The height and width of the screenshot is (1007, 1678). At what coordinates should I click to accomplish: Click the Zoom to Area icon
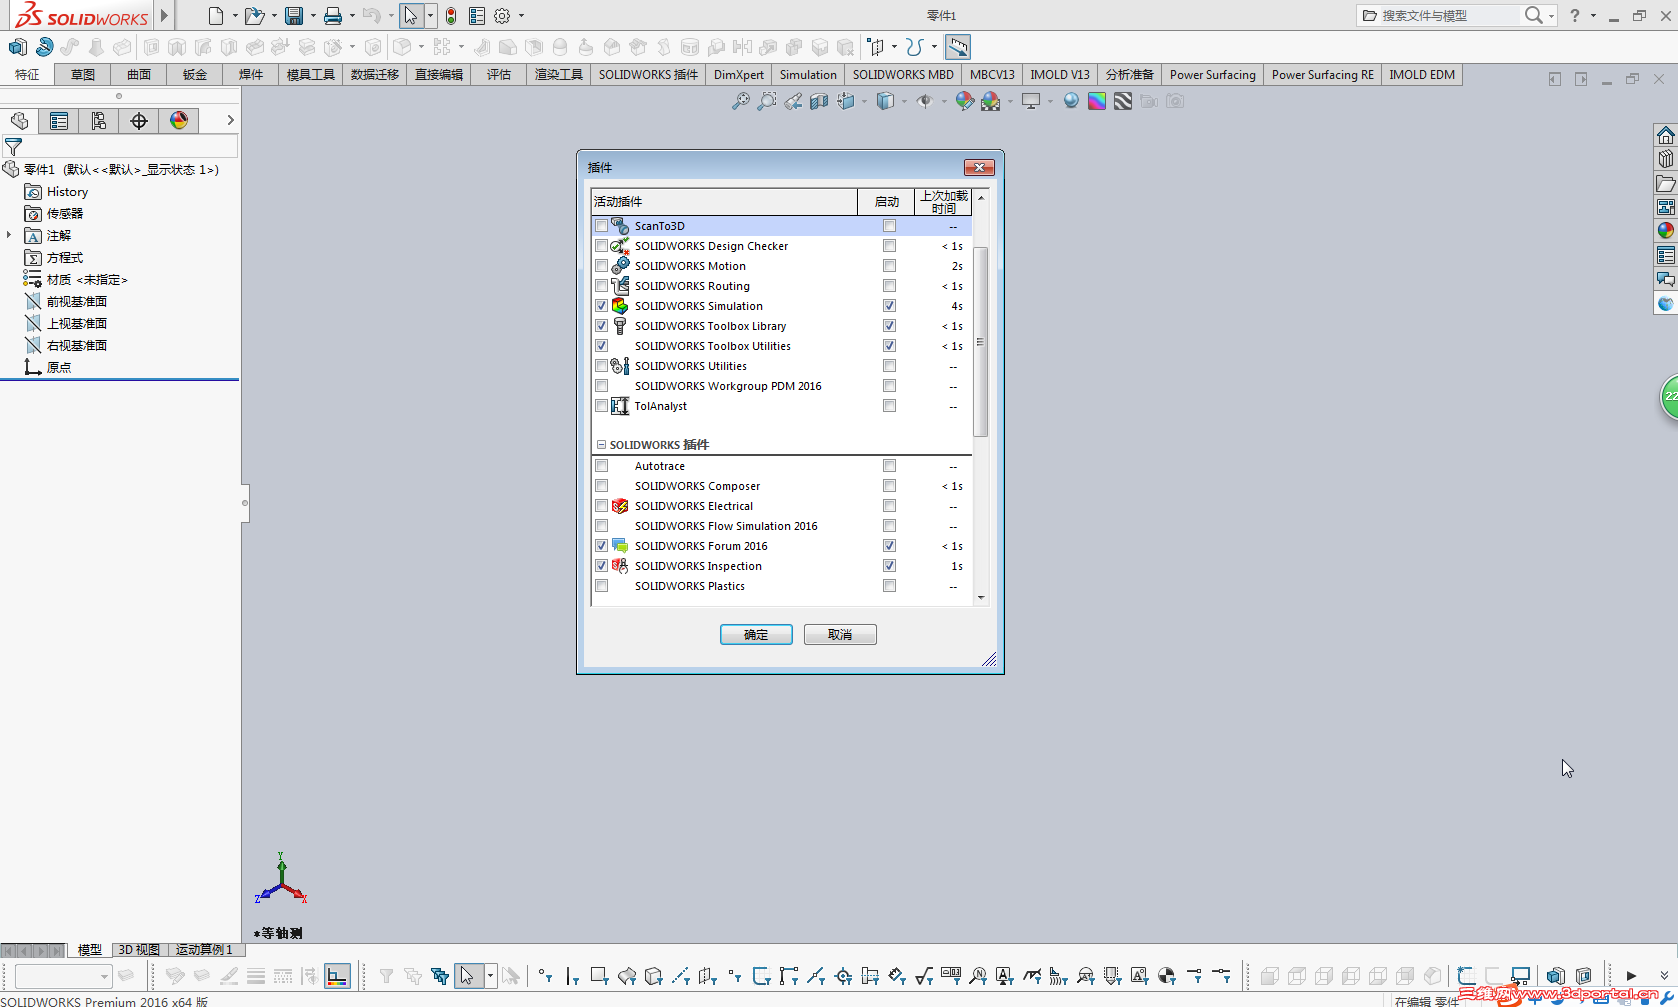pos(766,101)
